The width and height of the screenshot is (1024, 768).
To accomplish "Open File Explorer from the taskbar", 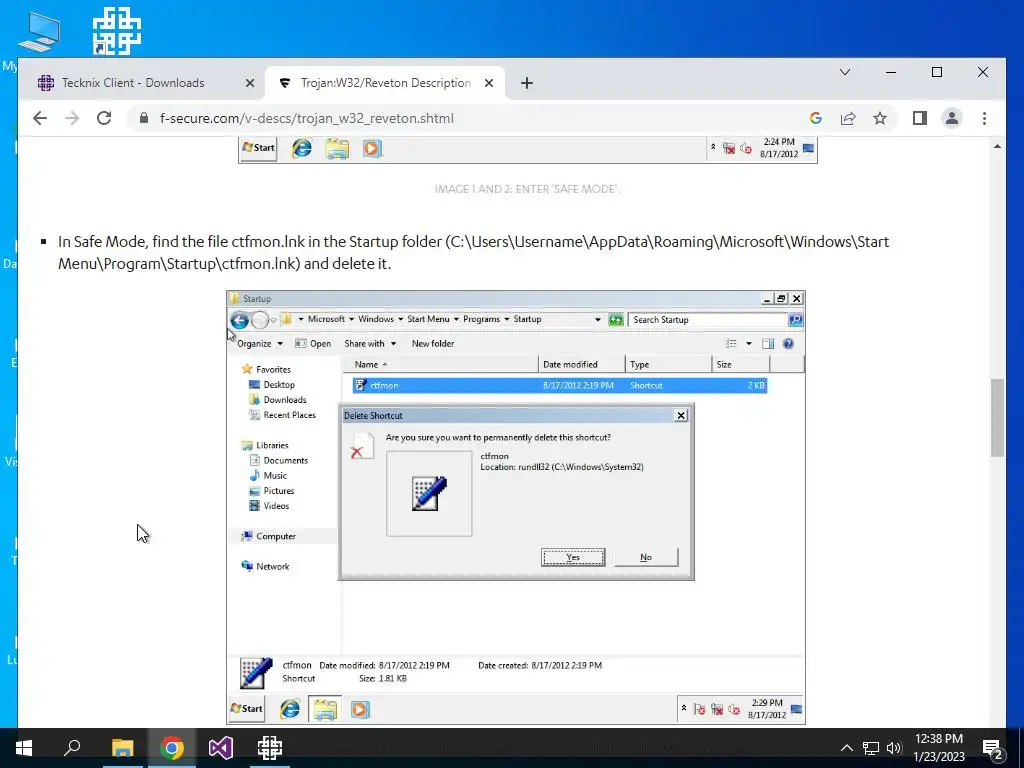I will pos(122,748).
